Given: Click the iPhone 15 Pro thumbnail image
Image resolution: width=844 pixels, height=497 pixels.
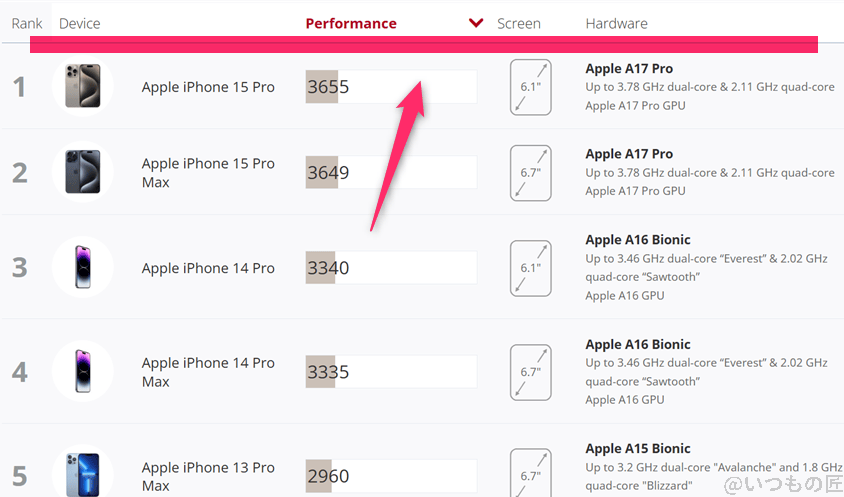Looking at the screenshot, I should tap(82, 87).
